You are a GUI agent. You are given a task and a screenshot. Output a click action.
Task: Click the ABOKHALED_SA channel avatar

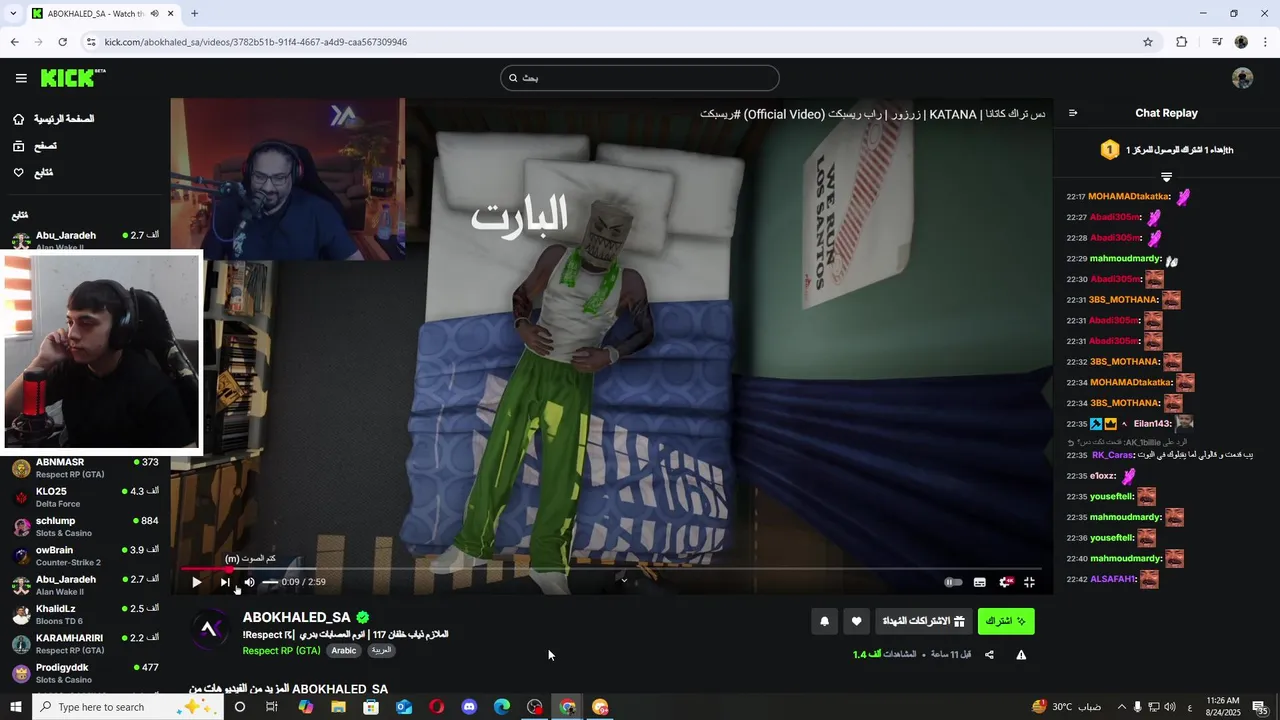209,628
